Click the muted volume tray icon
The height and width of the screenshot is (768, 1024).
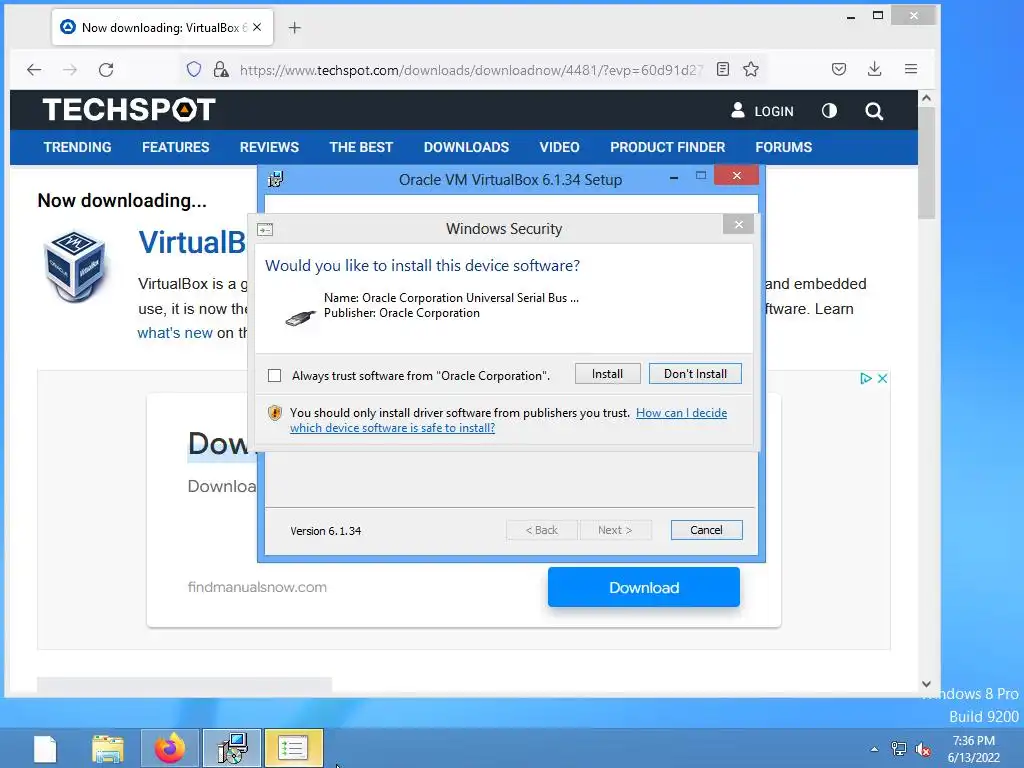[923, 749]
